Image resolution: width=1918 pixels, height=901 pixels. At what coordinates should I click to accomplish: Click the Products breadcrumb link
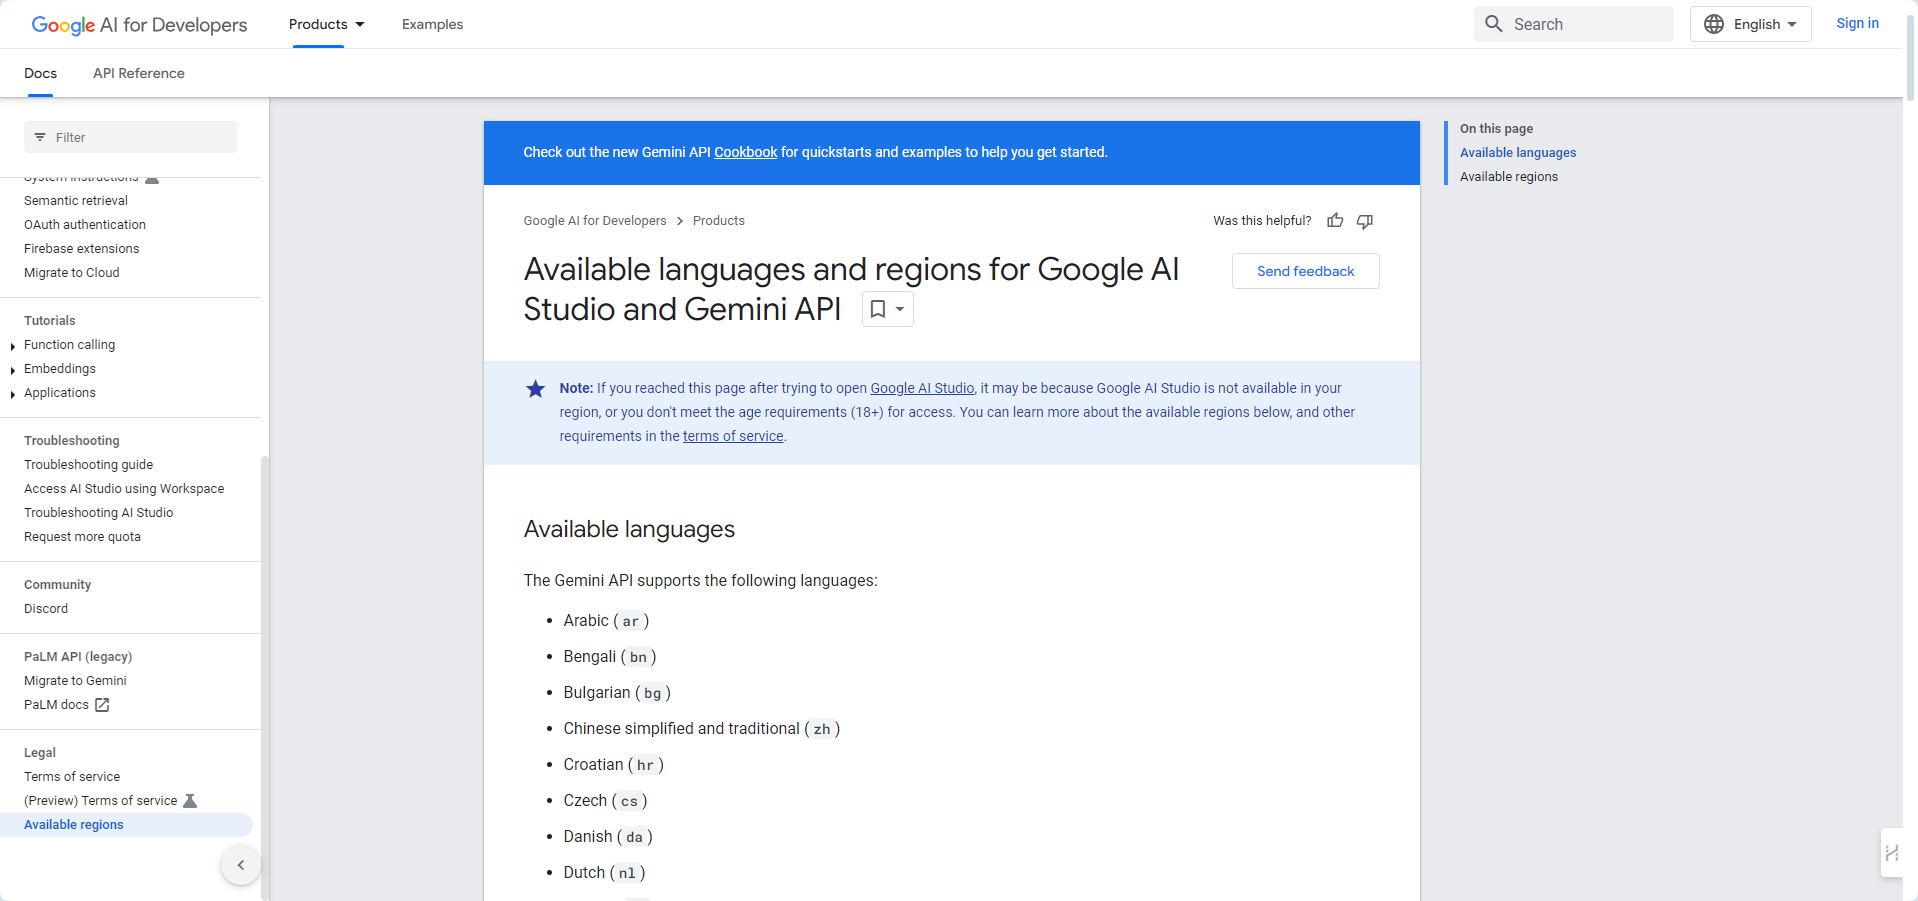point(719,221)
